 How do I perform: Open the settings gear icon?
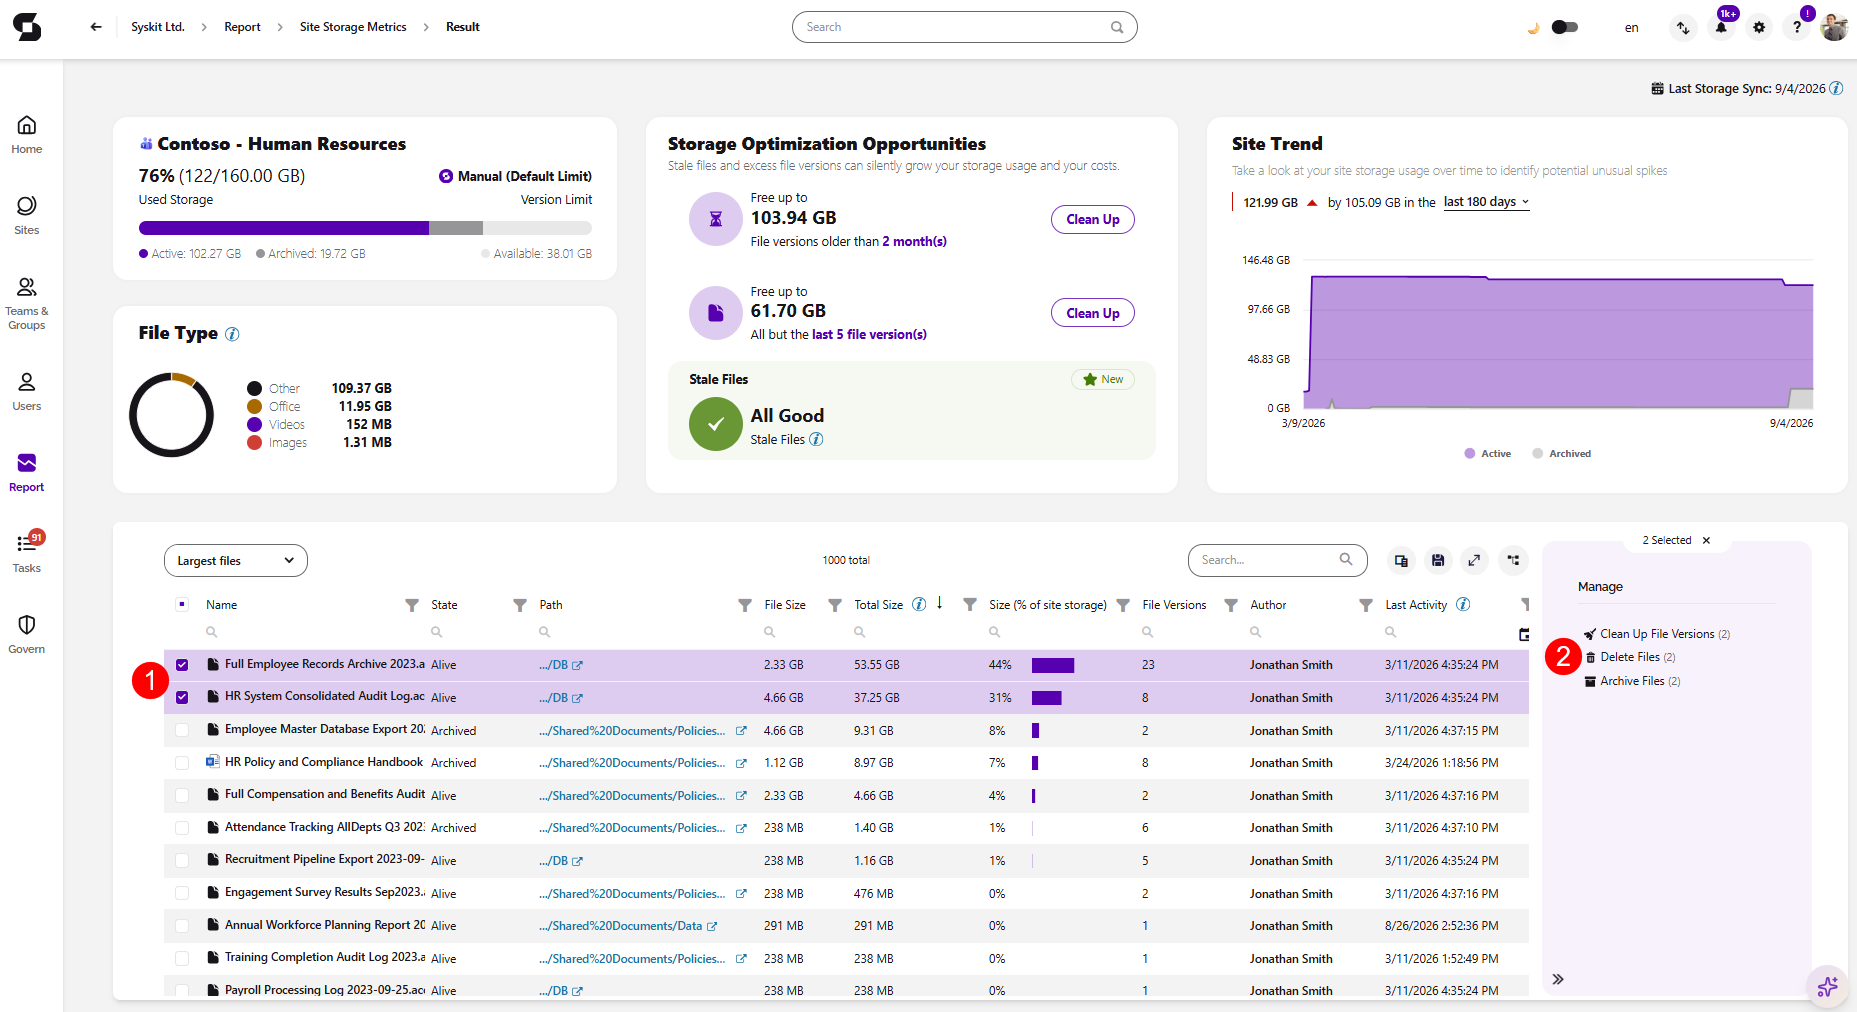[x=1759, y=27]
